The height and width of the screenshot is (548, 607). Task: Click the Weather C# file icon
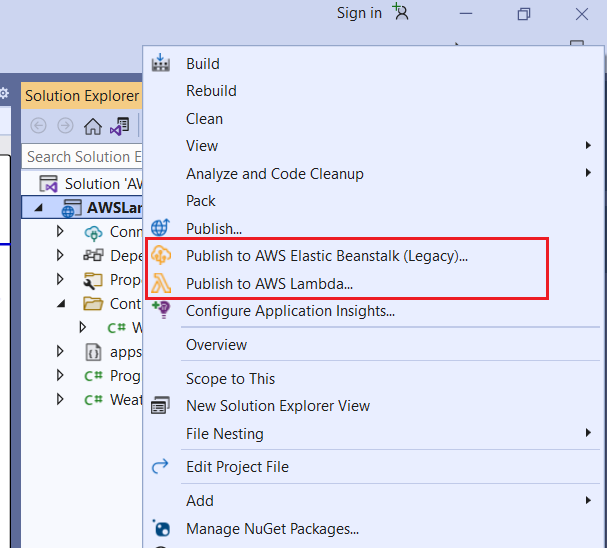[93, 399]
